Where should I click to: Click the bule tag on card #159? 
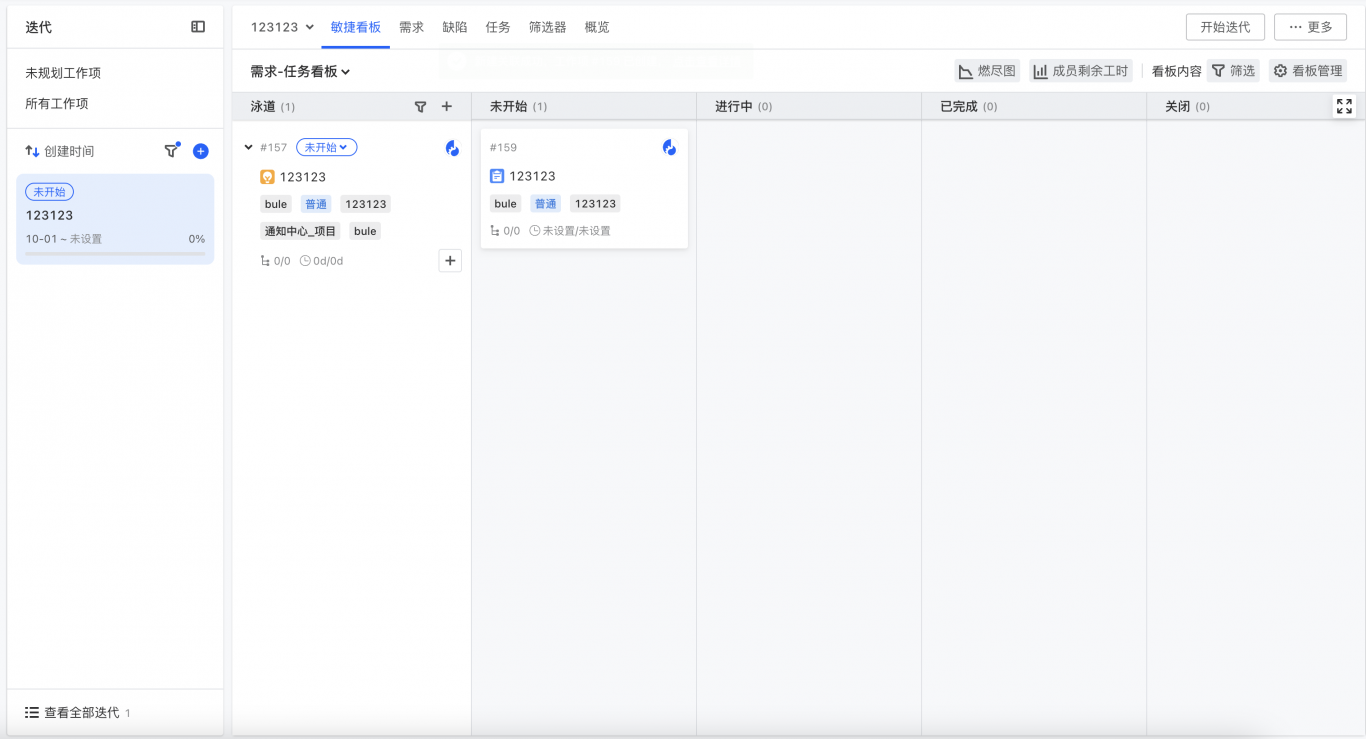coord(506,204)
